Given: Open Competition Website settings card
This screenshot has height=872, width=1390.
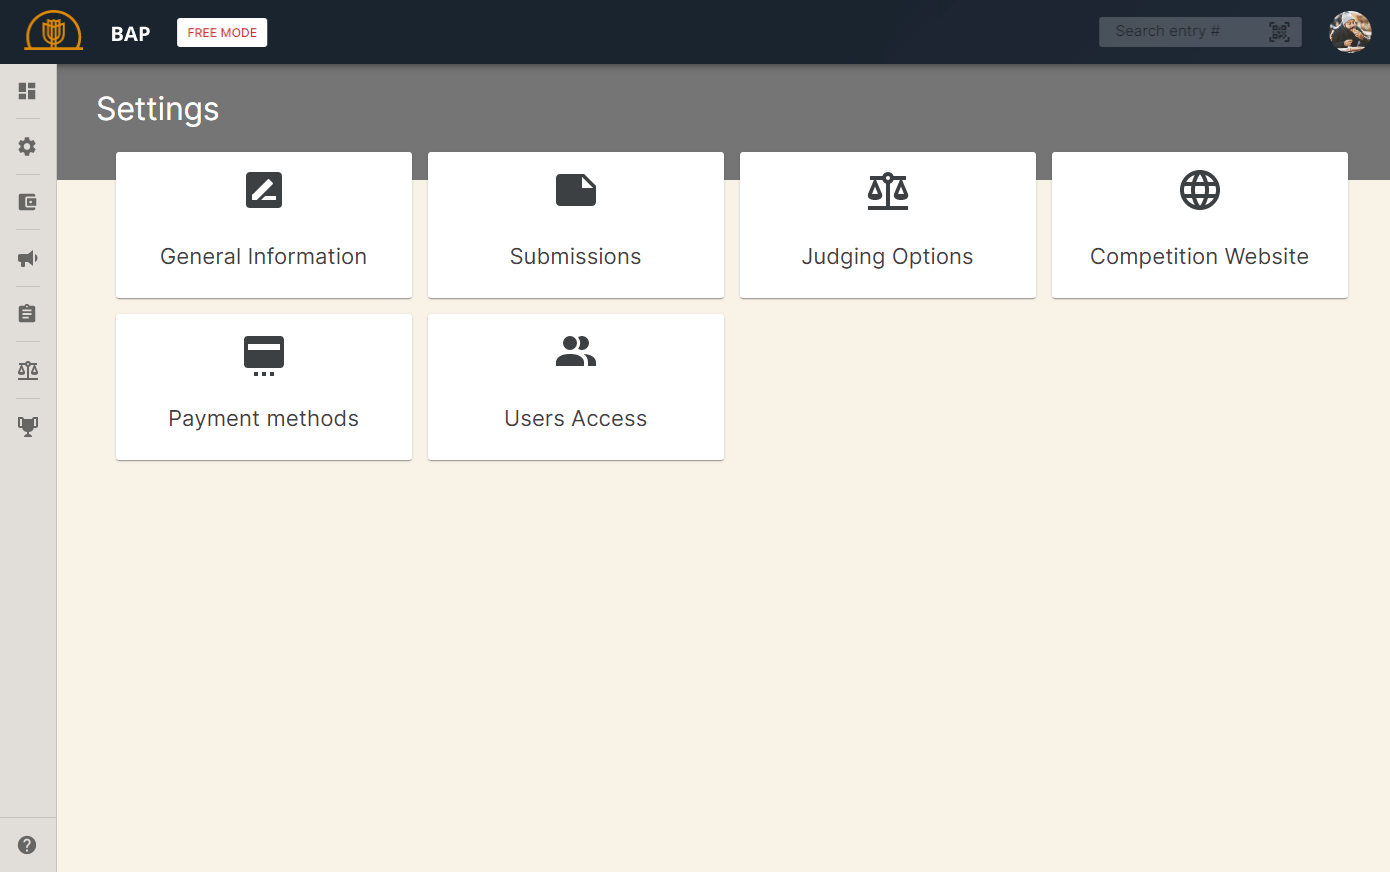Looking at the screenshot, I should pyautogui.click(x=1200, y=225).
